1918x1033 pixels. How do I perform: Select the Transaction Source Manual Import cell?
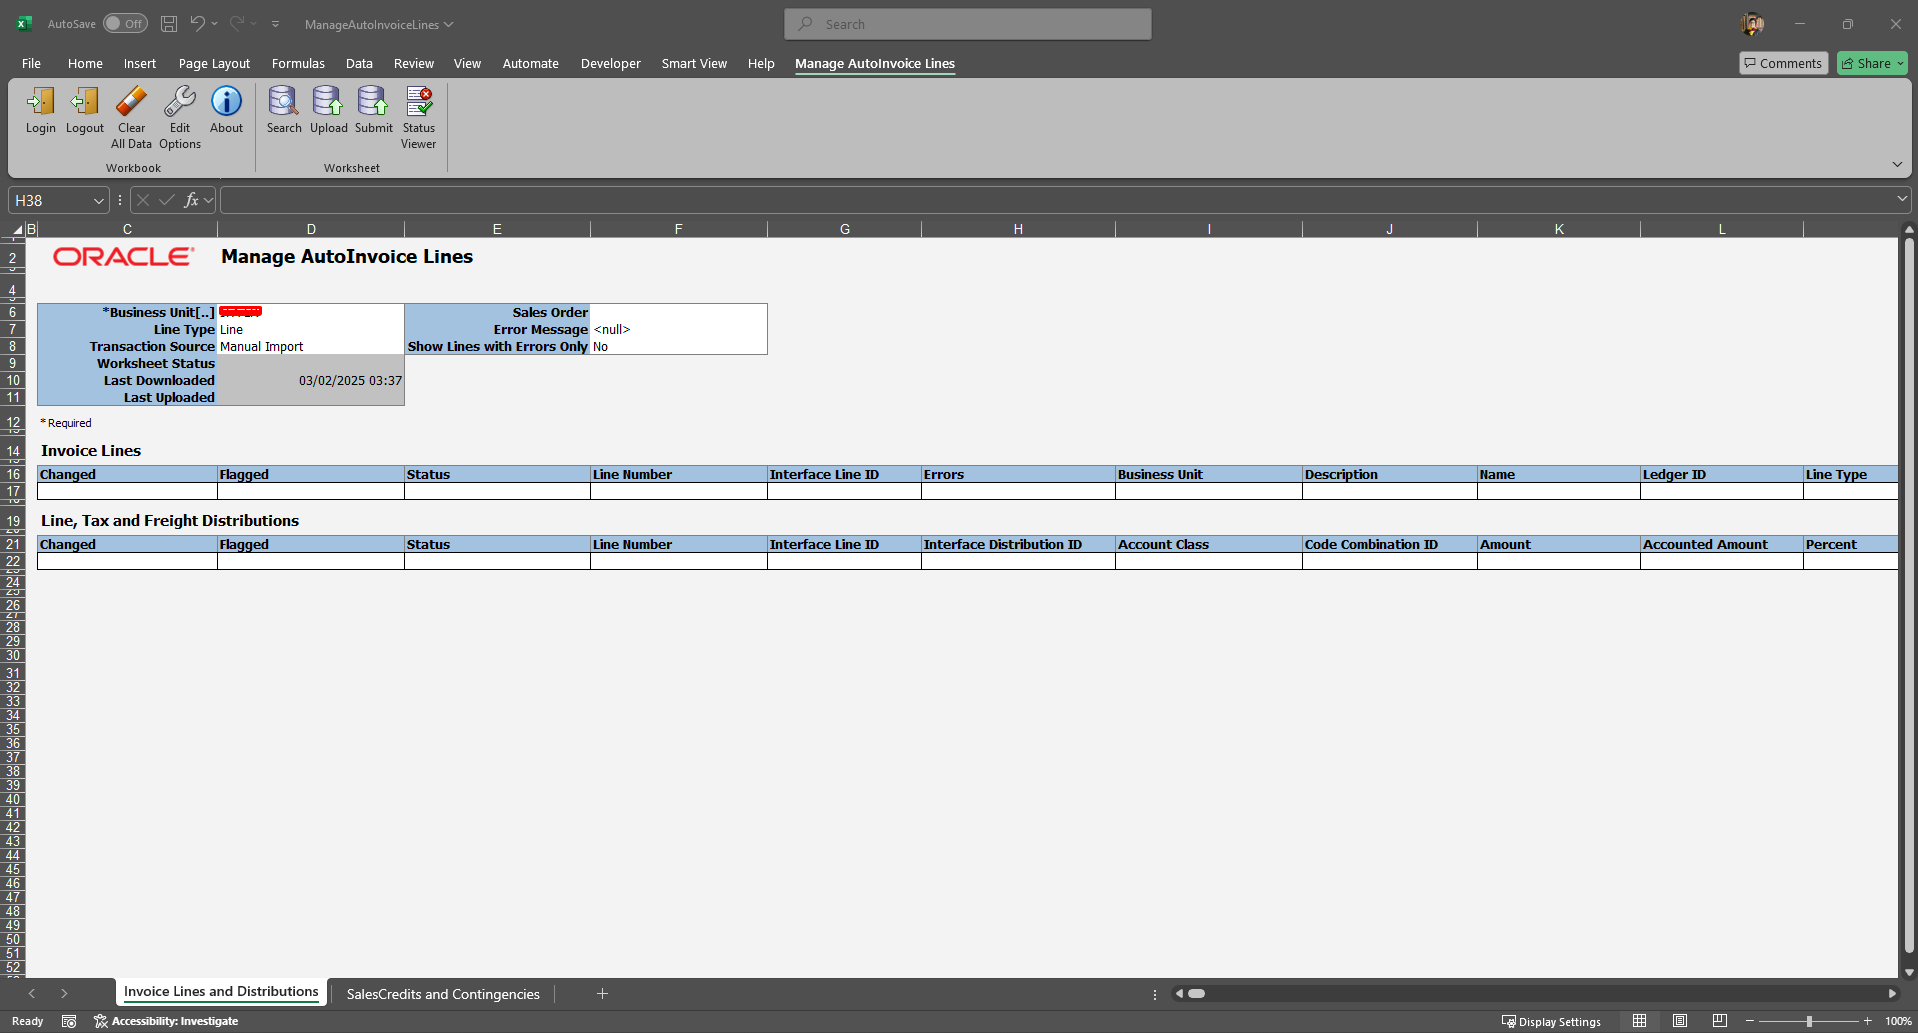tap(311, 346)
